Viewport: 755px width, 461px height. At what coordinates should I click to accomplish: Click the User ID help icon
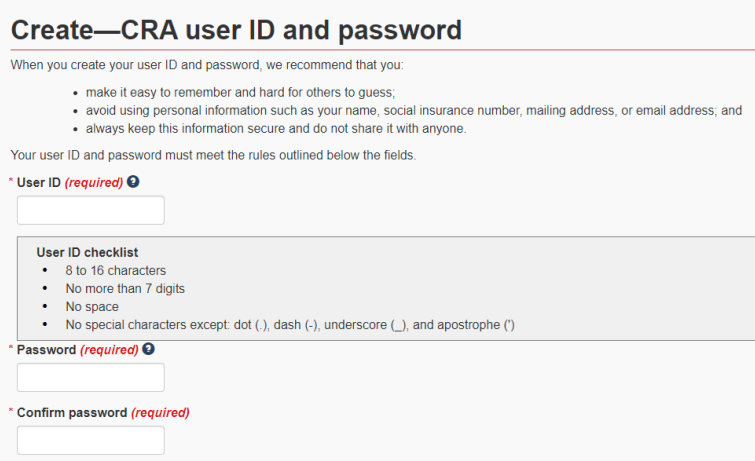pos(133,182)
